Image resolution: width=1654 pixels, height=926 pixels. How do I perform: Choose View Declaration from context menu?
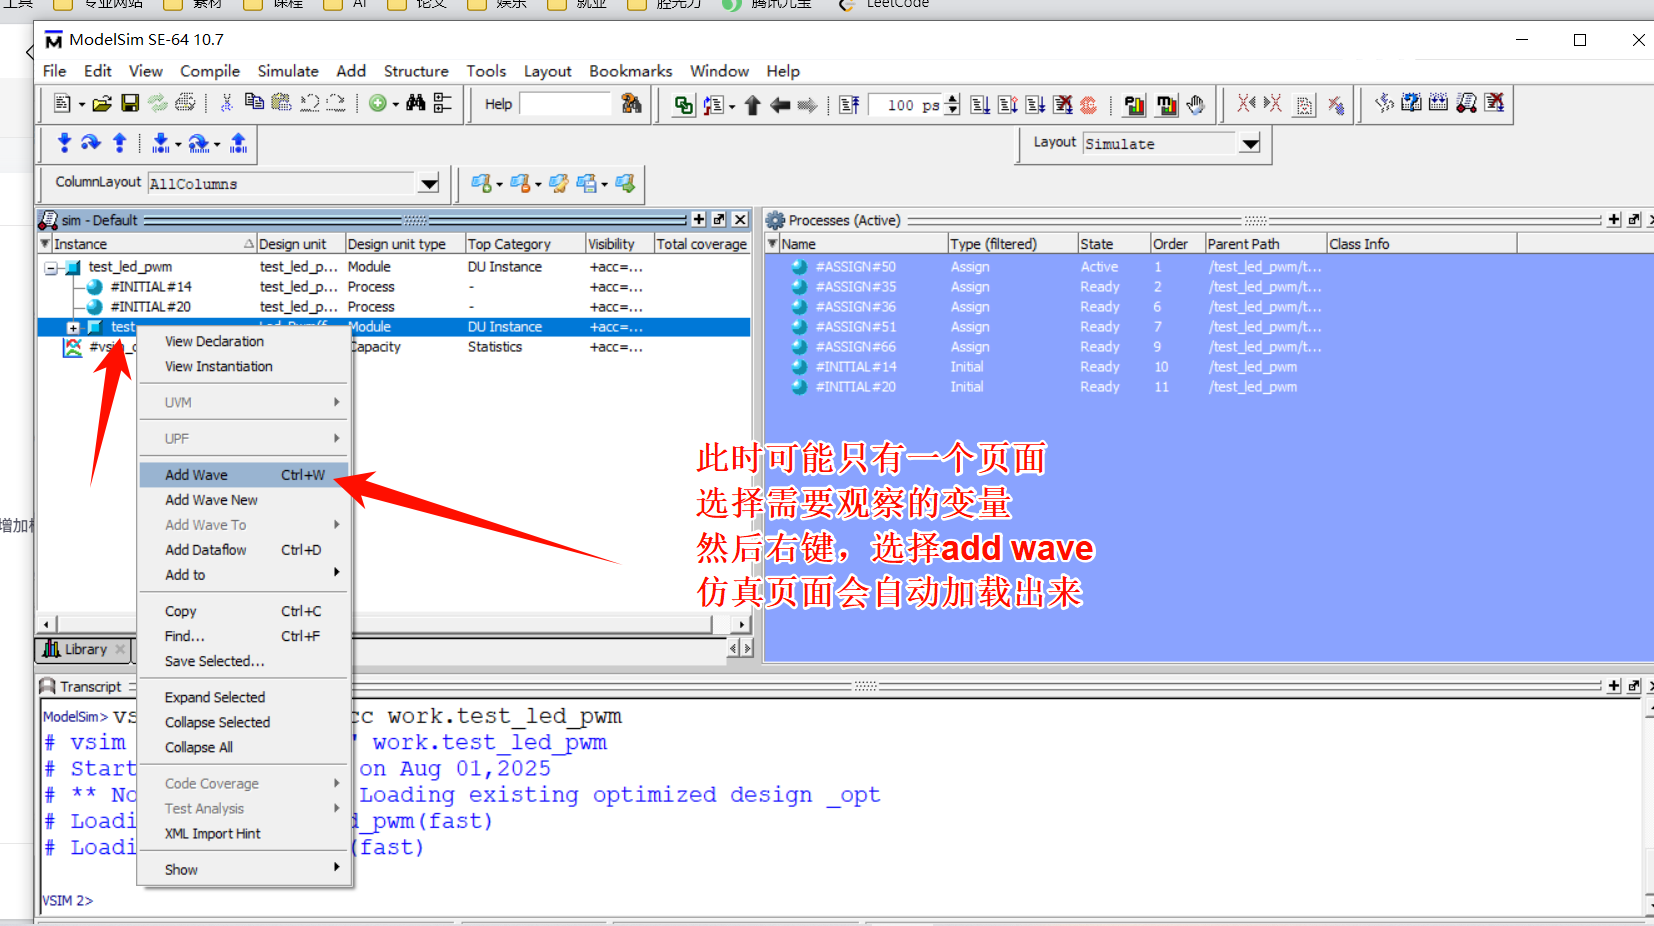coord(213,341)
